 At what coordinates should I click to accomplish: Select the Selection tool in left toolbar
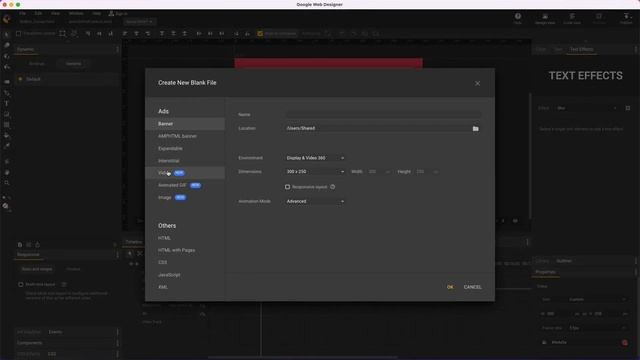click(7, 35)
